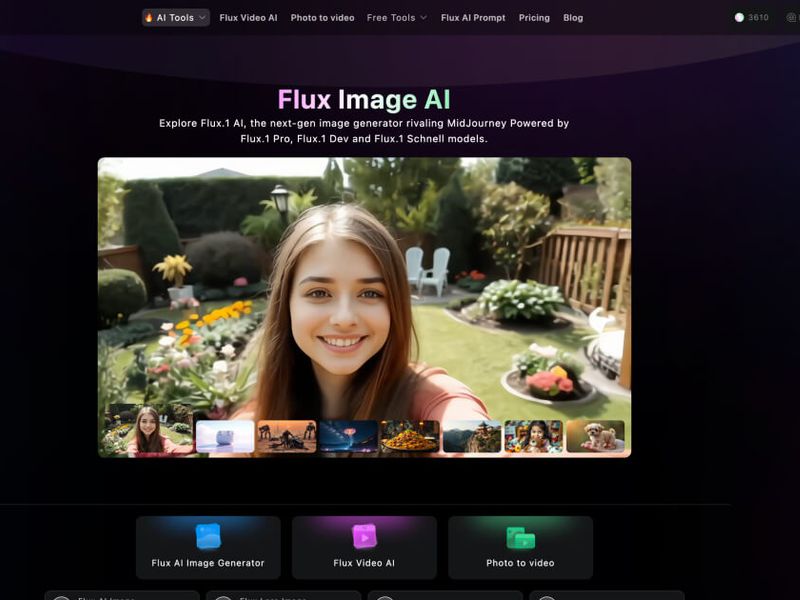Screen dimensions: 800x600
Task: Select Photo to video in the navigation bar
Action: tap(320, 17)
